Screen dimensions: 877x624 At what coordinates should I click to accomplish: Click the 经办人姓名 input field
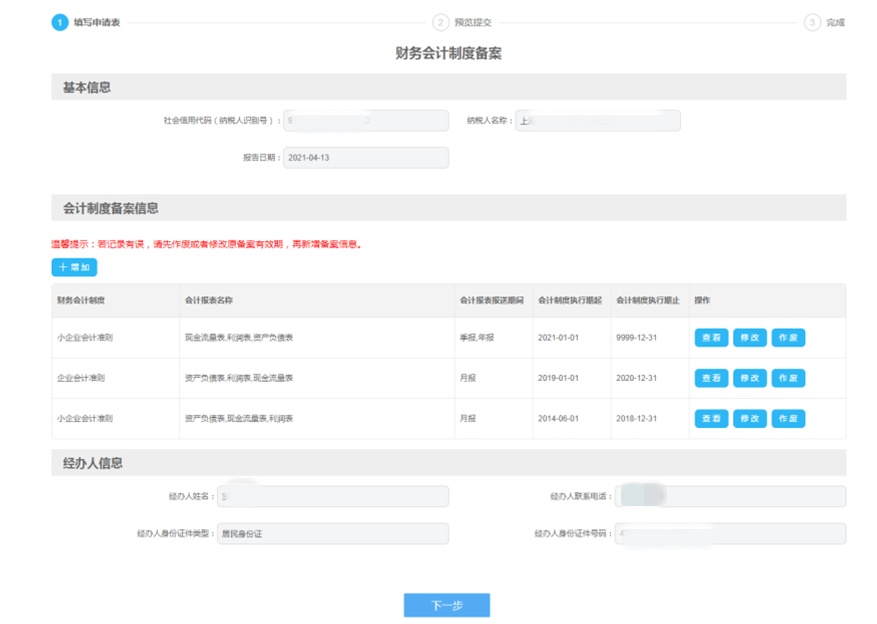click(x=332, y=497)
